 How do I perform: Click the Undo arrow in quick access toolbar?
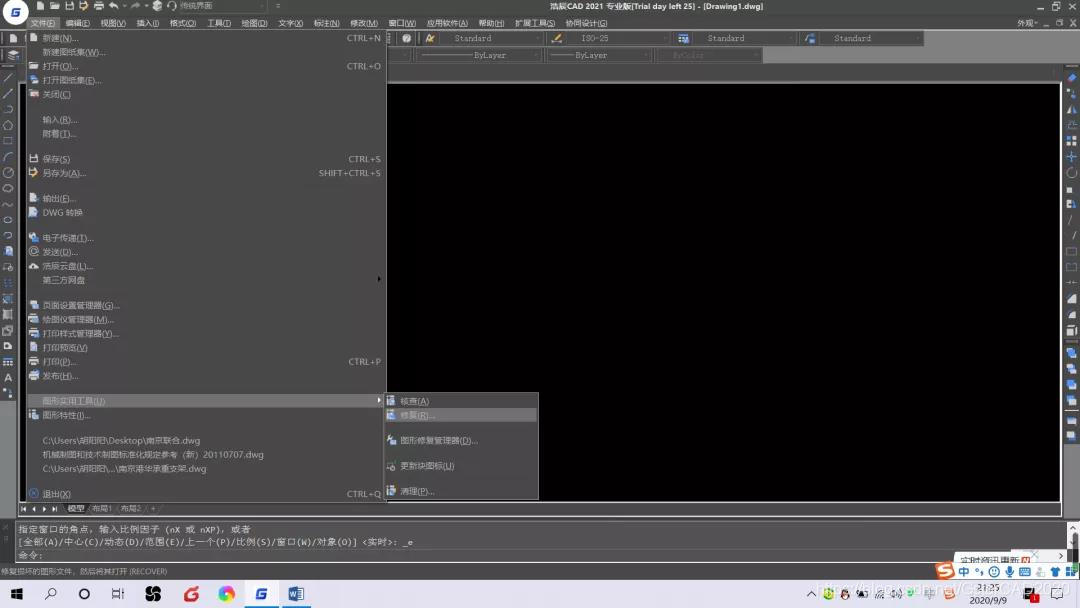(x=114, y=6)
